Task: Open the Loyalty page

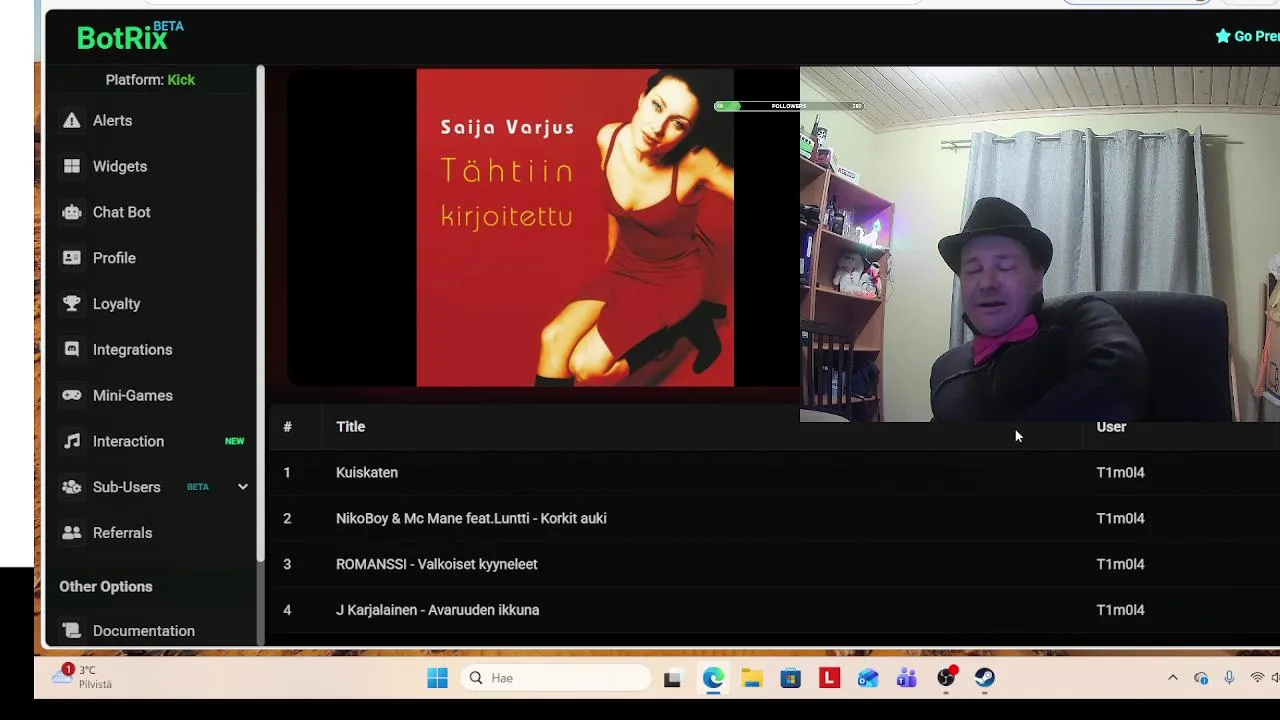Action: [x=116, y=304]
